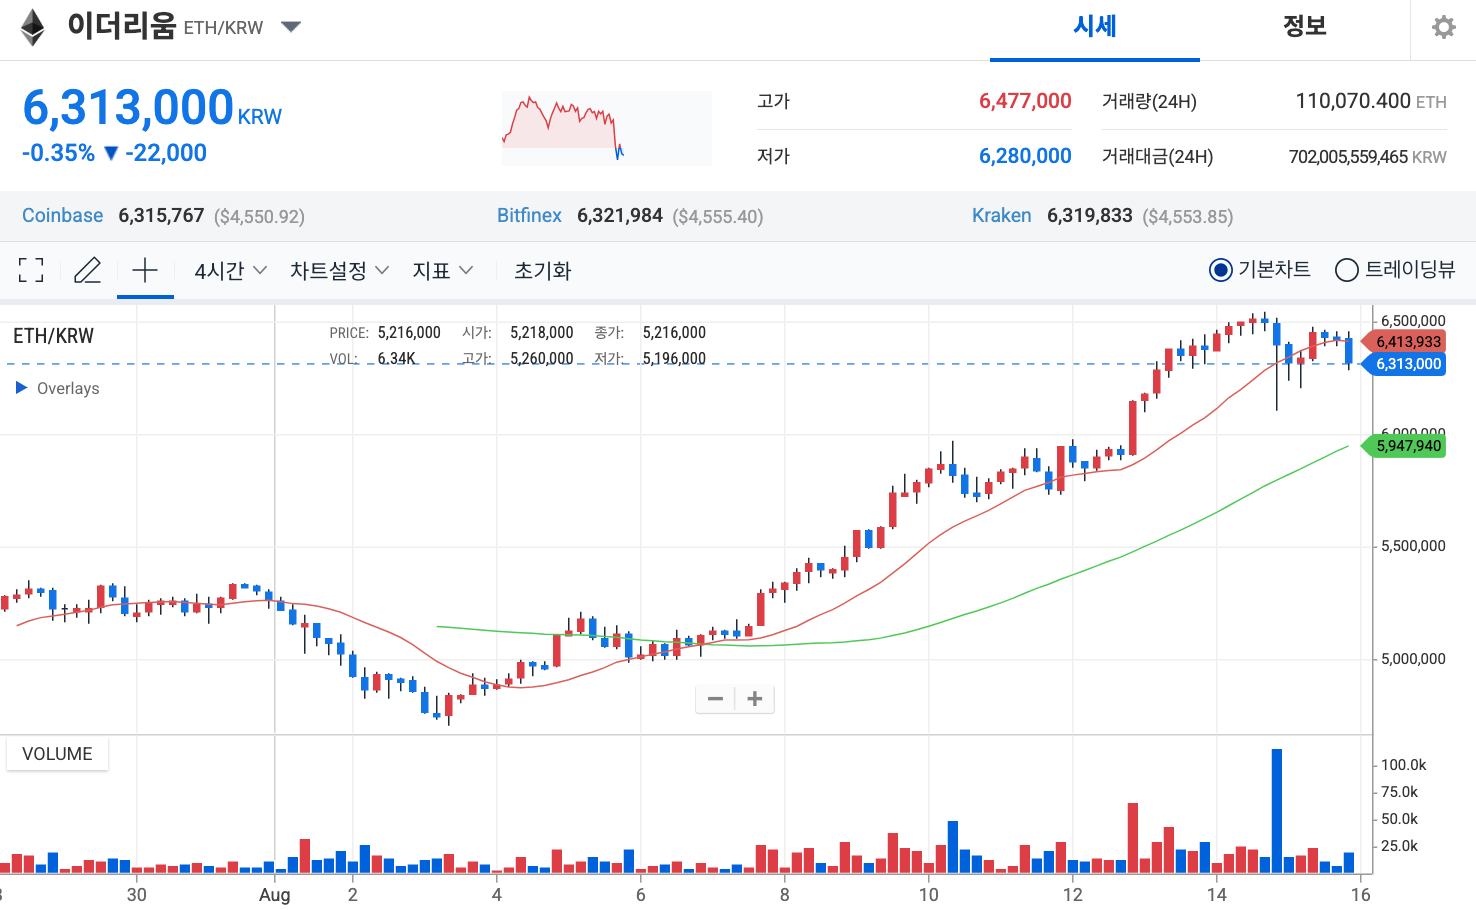The height and width of the screenshot is (910, 1476).
Task: Open the 차트설정 chart settings dropdown
Action: tap(338, 270)
